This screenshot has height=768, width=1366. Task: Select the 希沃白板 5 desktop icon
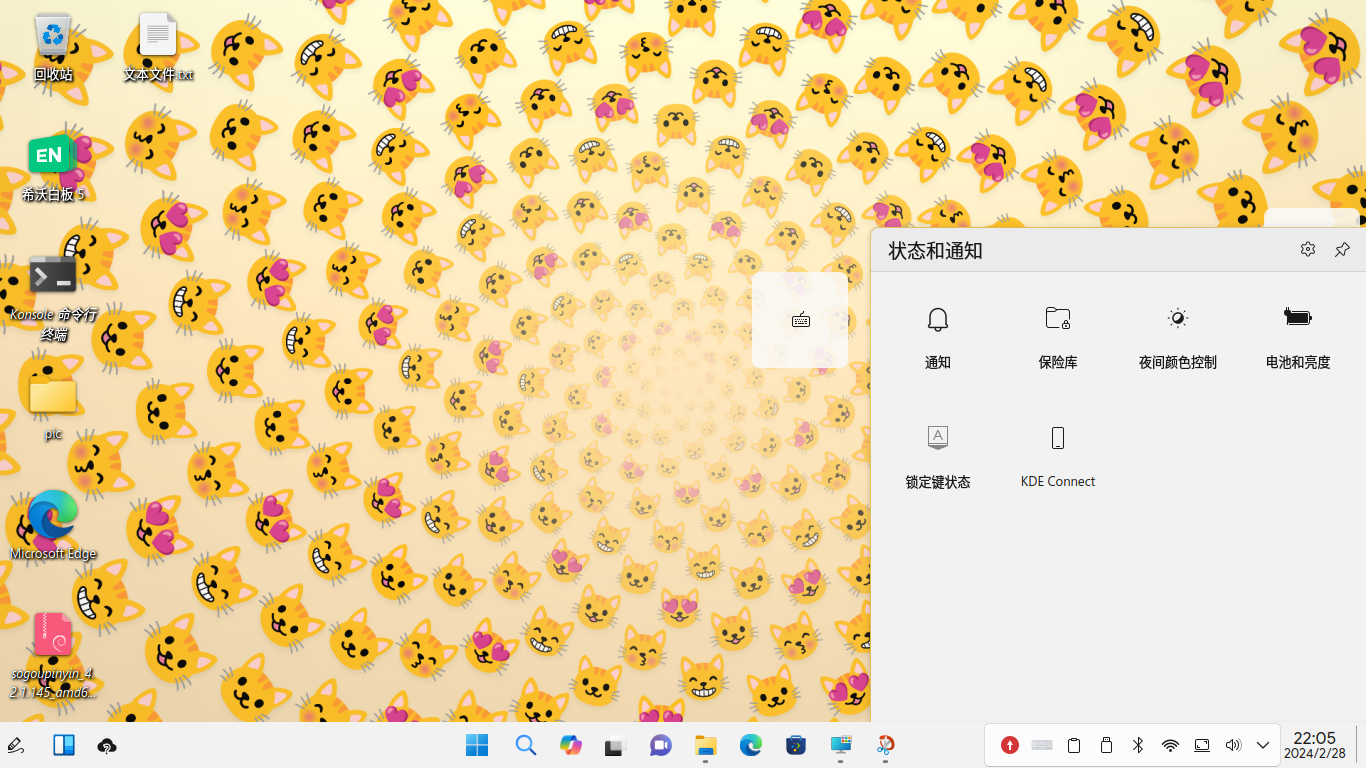coord(53,168)
